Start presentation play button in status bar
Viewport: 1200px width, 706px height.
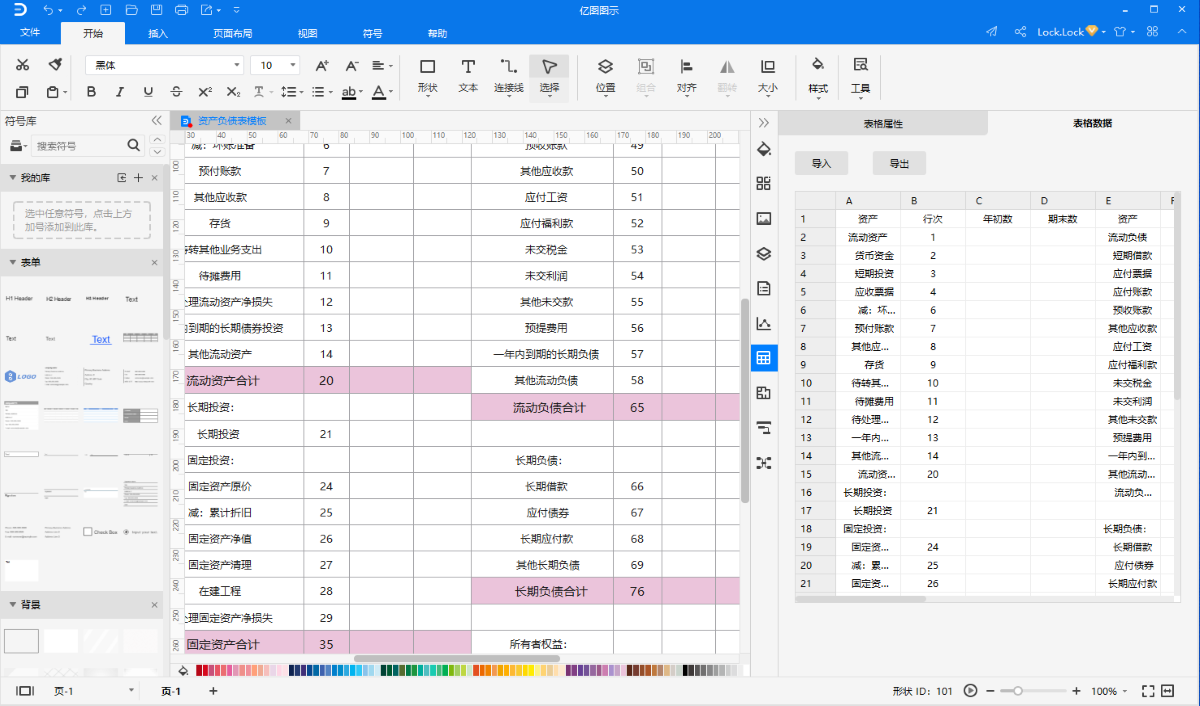coord(969,691)
